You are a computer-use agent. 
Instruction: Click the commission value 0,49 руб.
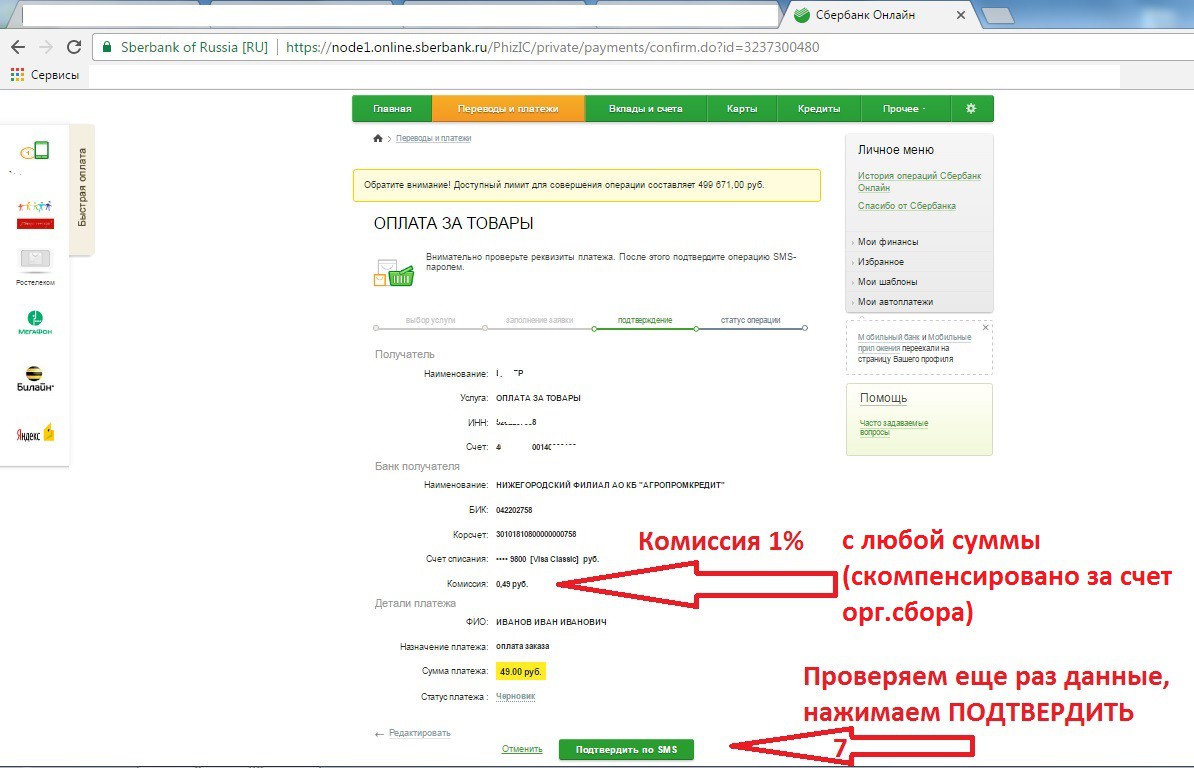coord(512,584)
